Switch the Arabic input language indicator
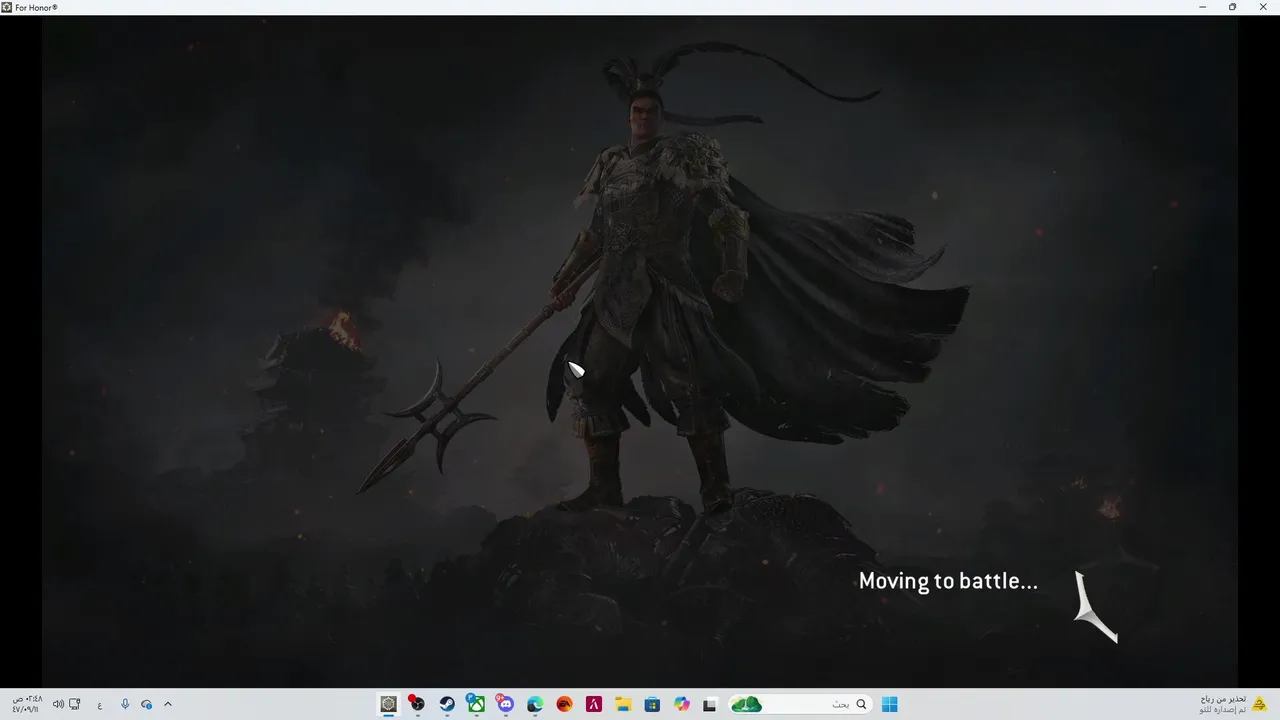This screenshot has height=720, width=1280. 99,705
